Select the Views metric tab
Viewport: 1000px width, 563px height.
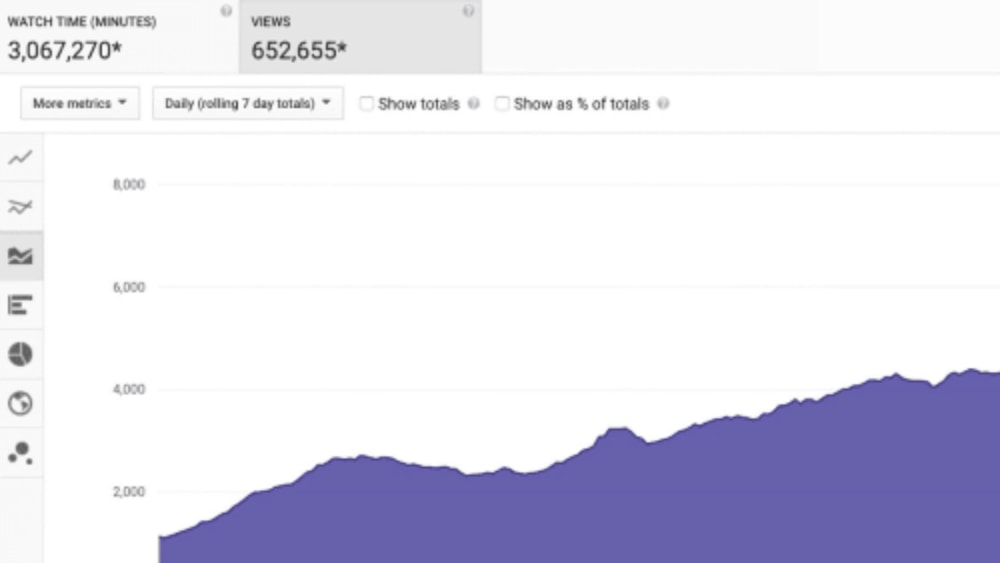tap(360, 36)
